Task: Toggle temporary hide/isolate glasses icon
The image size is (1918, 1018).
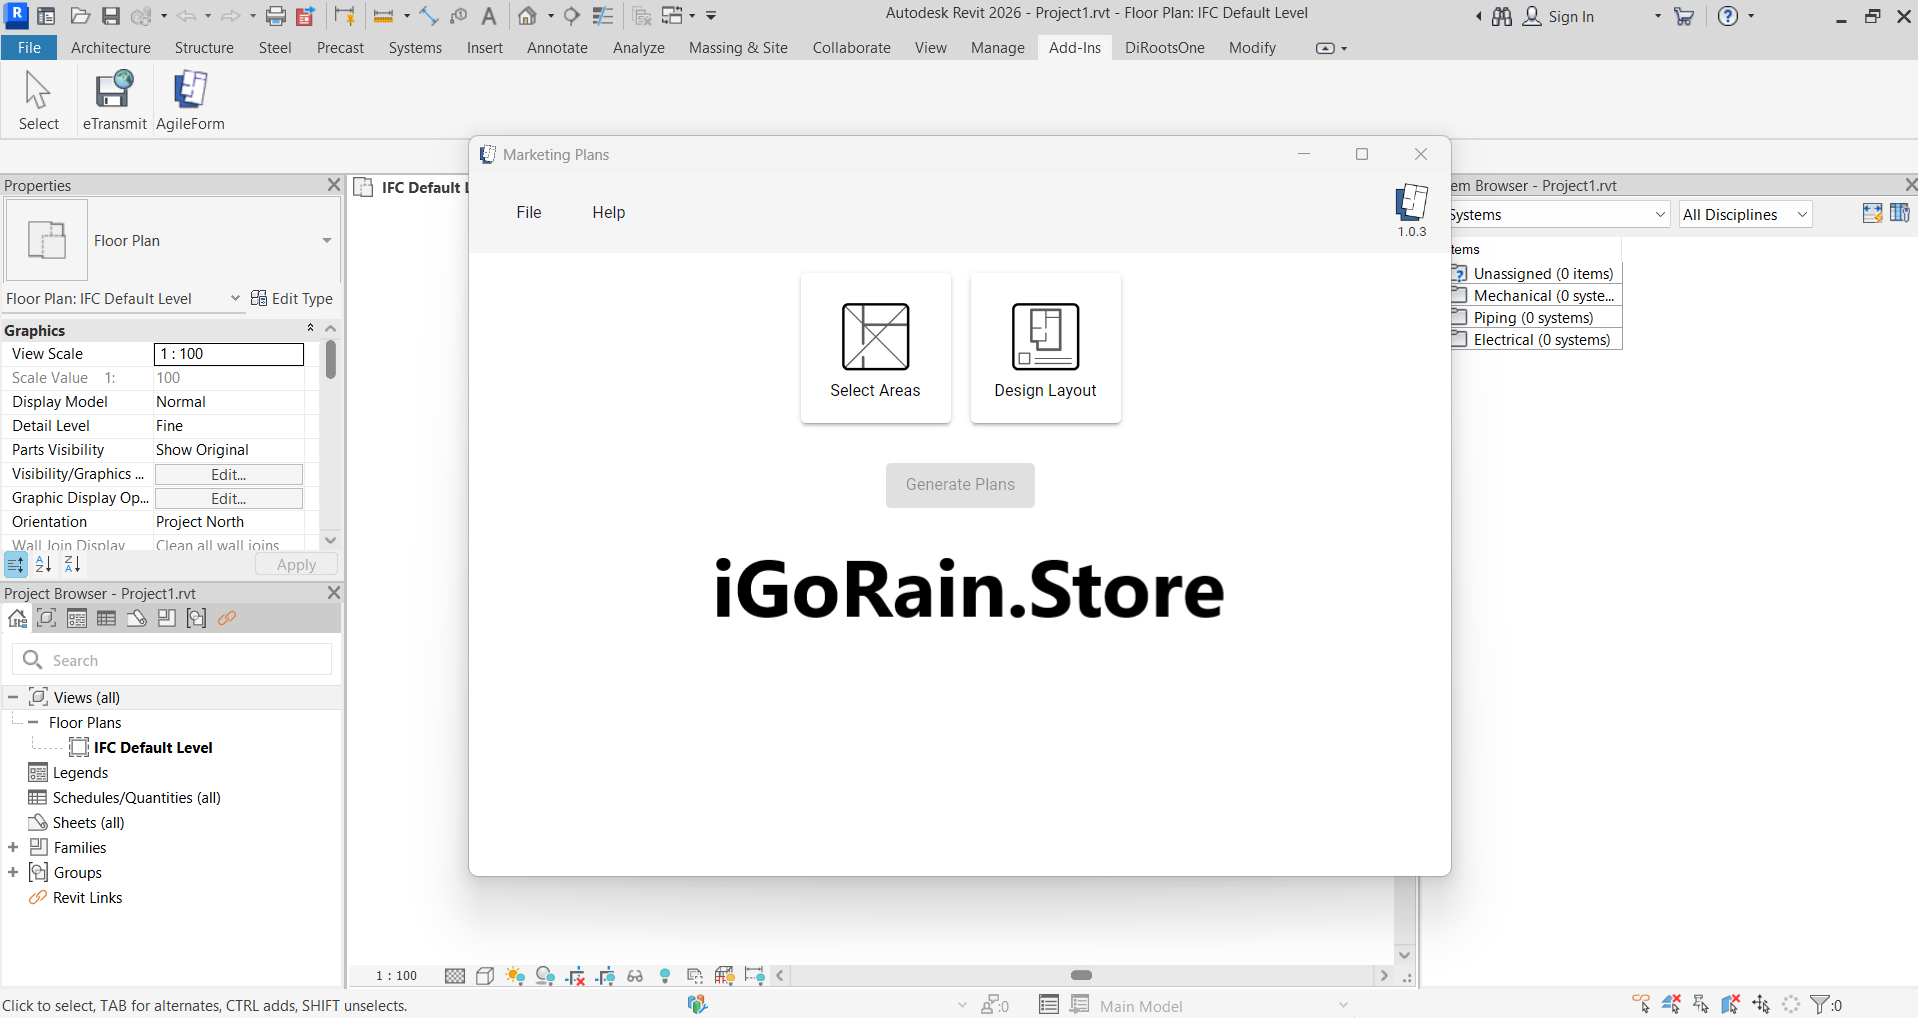Action: 635,976
